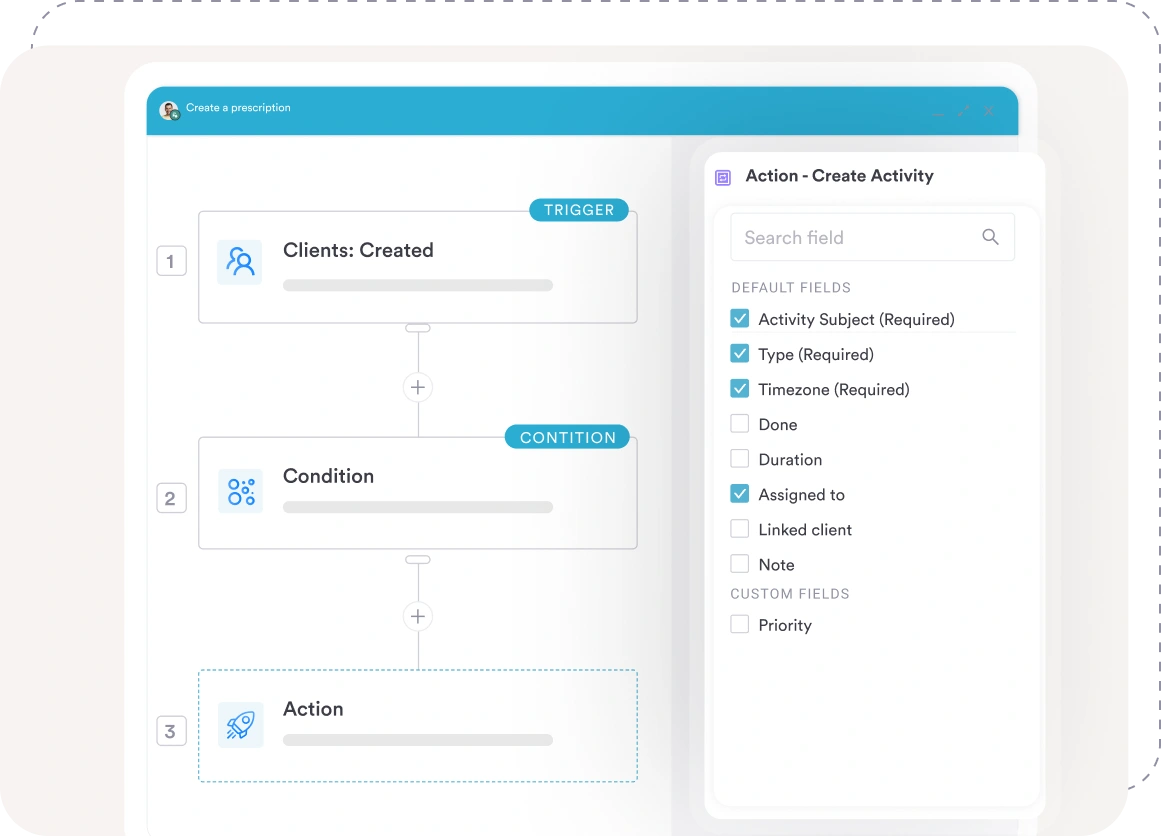Viewport: 1161px width, 836px height.
Task: Check the Duration checkbox
Action: 740,459
